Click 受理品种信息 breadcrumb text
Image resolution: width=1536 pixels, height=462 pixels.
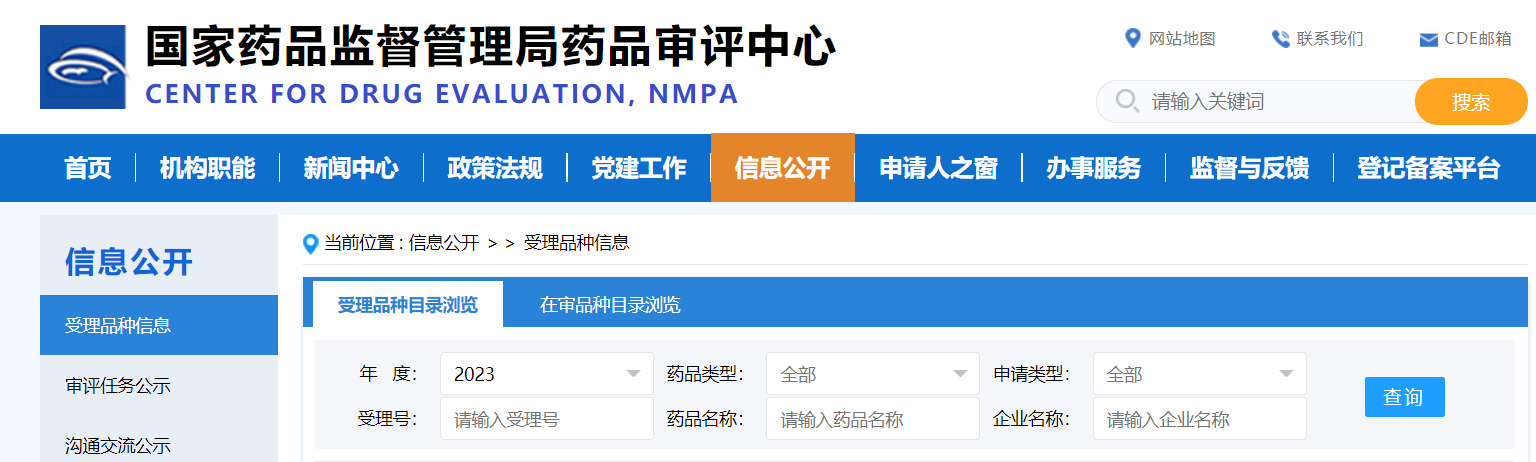[577, 243]
